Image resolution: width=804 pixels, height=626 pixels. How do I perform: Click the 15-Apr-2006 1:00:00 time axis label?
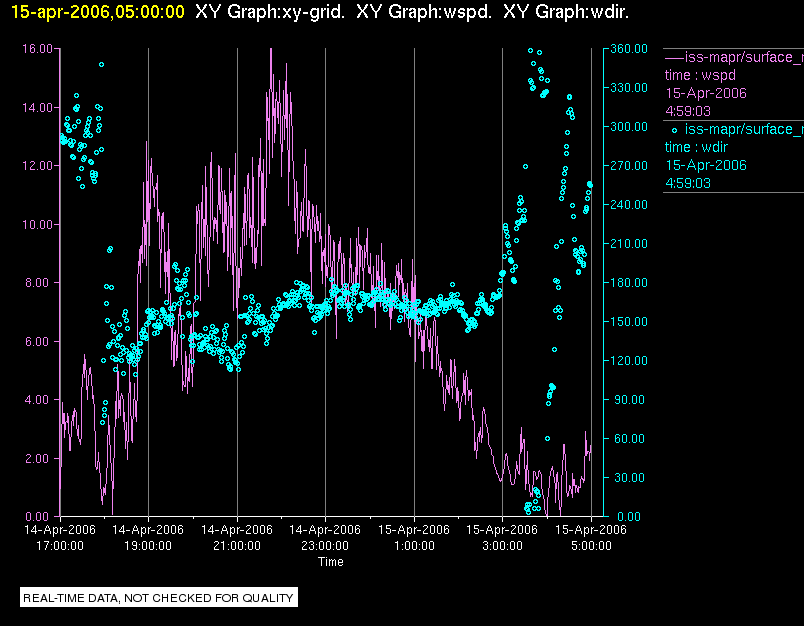pyautogui.click(x=414, y=537)
